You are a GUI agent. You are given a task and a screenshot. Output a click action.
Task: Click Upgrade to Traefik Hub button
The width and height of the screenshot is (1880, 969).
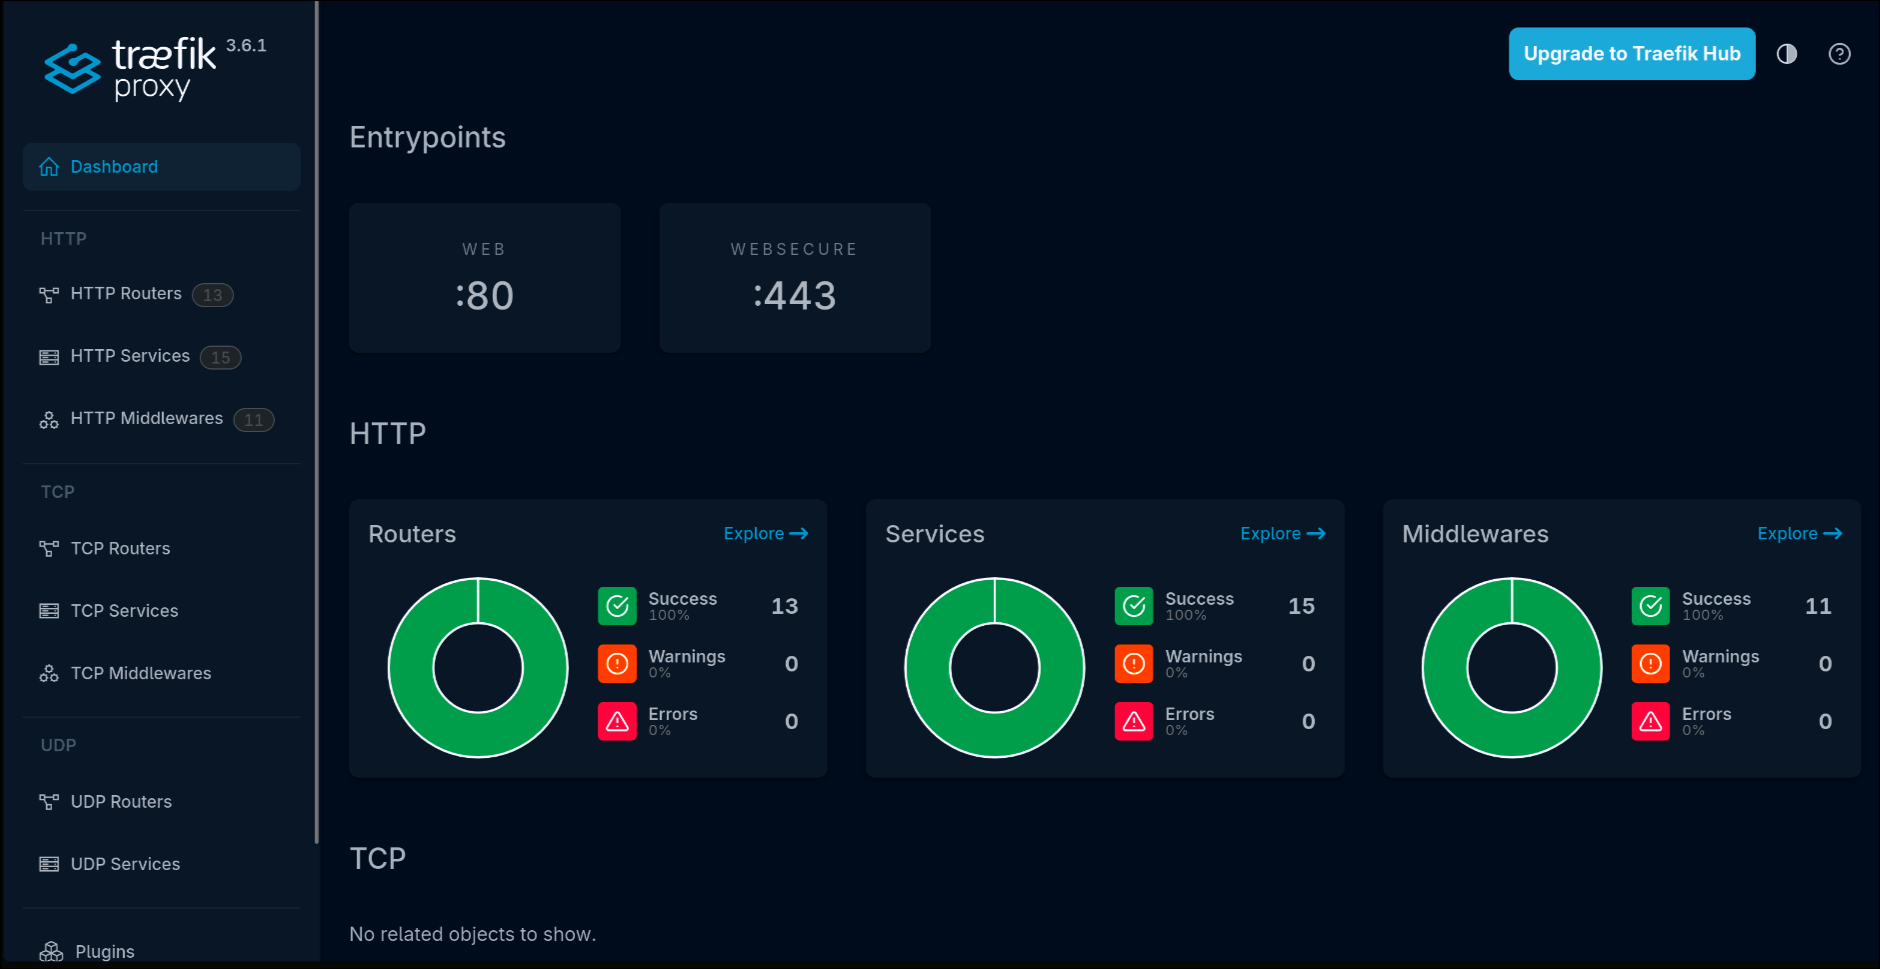tap(1631, 54)
